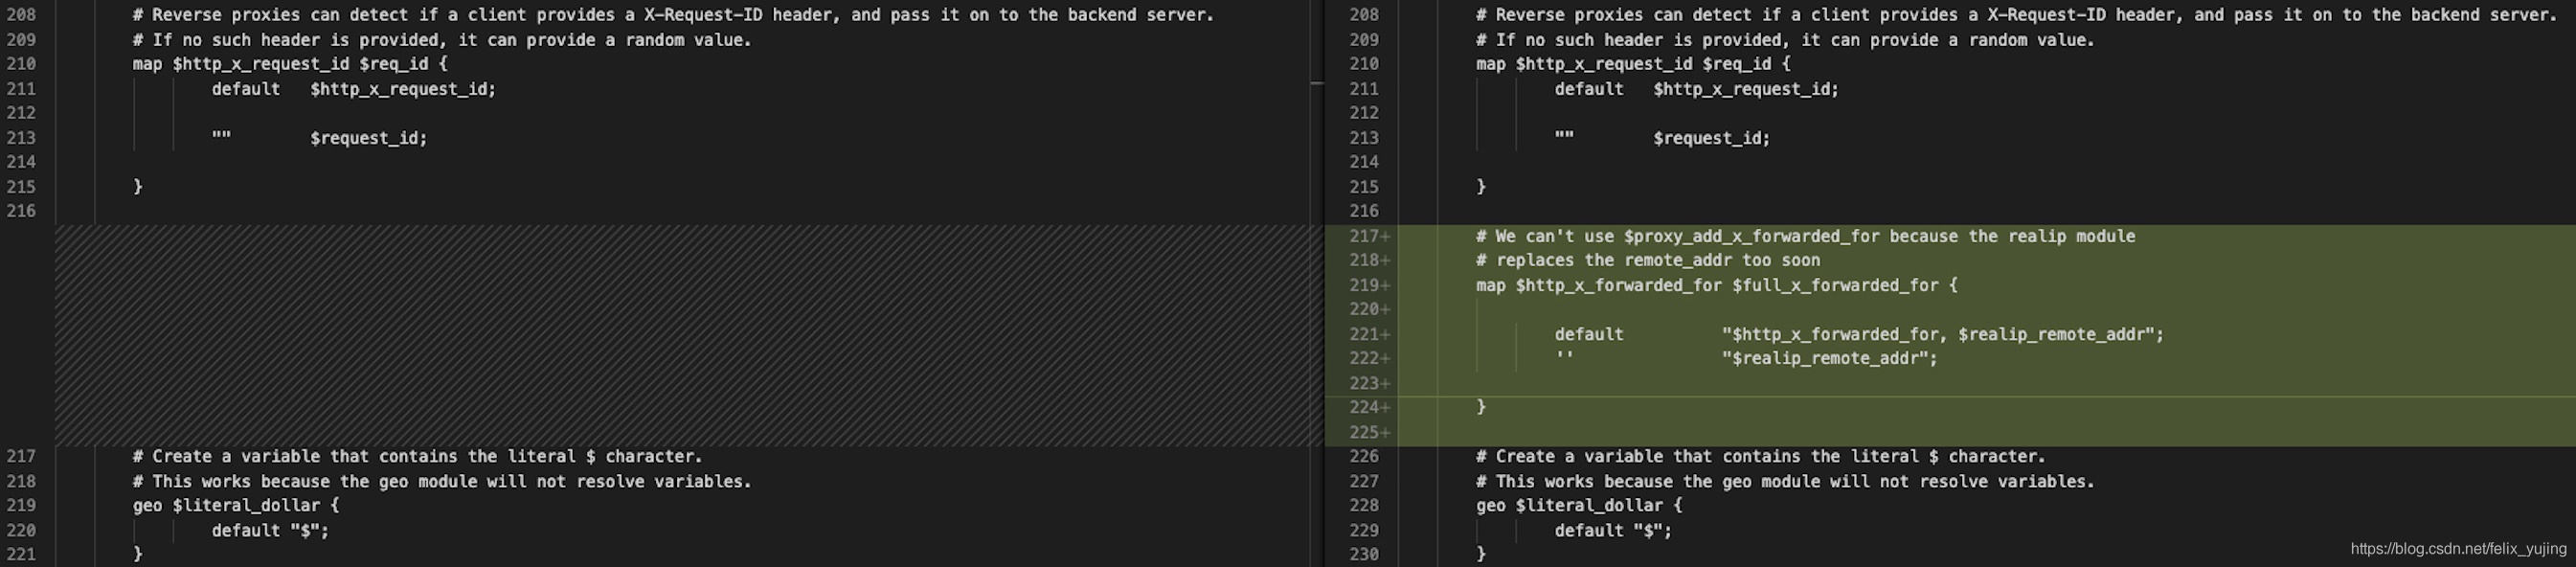Viewport: 2576px width, 567px height.
Task: Click 'default "$";' on original line 220
Action: 270,530
